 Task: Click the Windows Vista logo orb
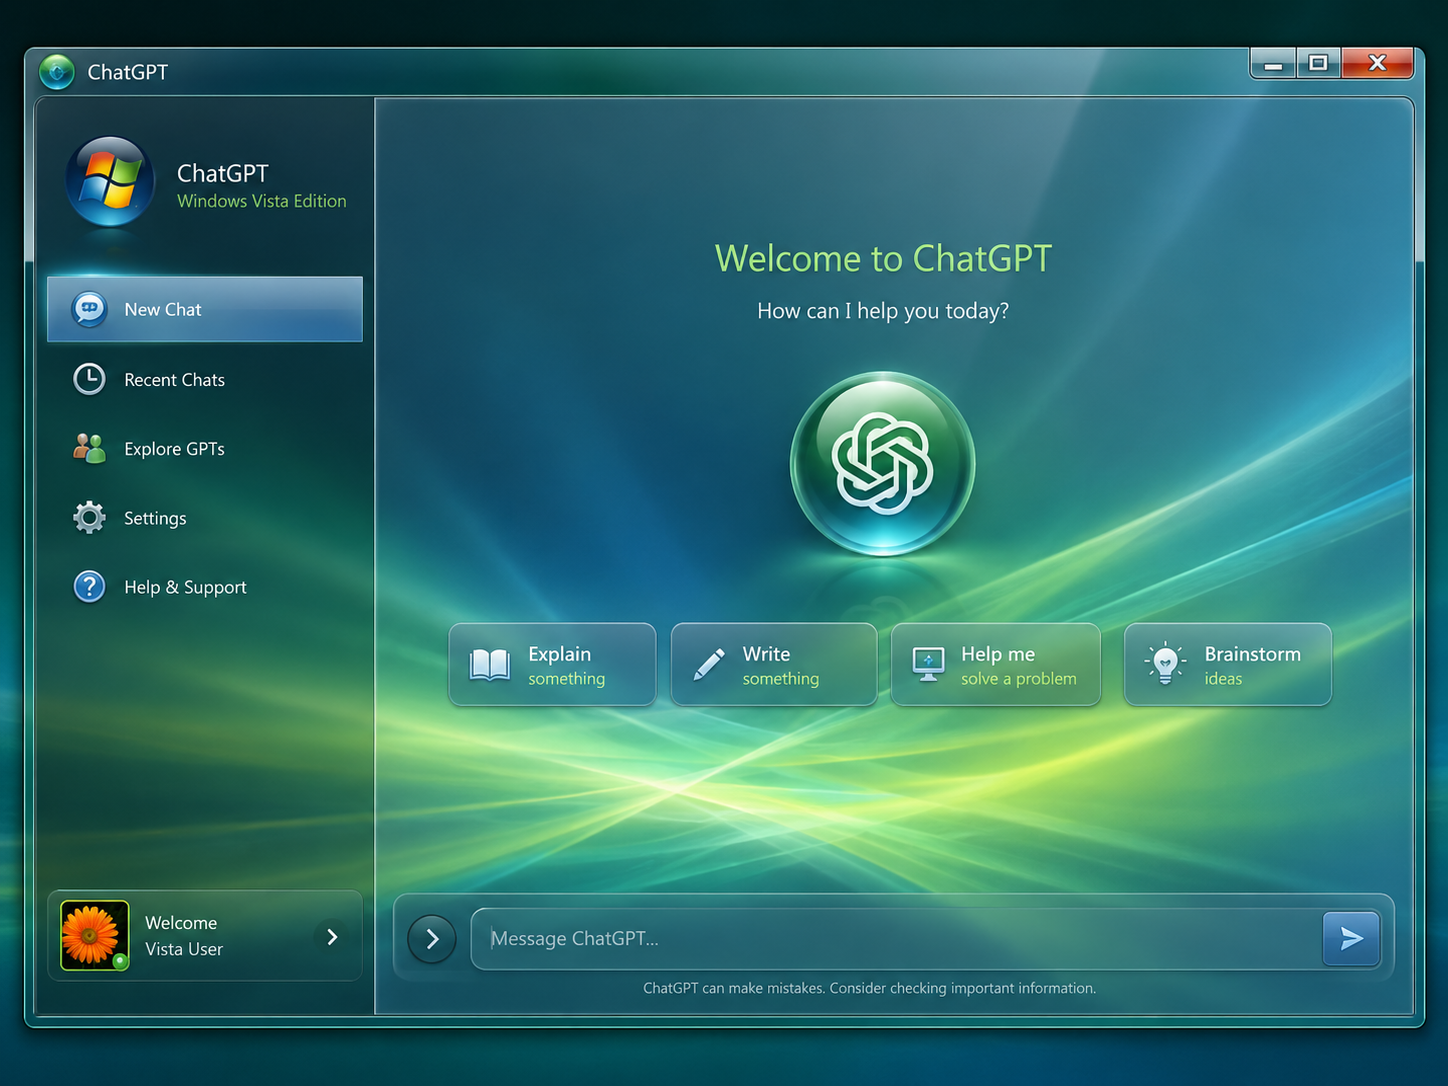(110, 181)
